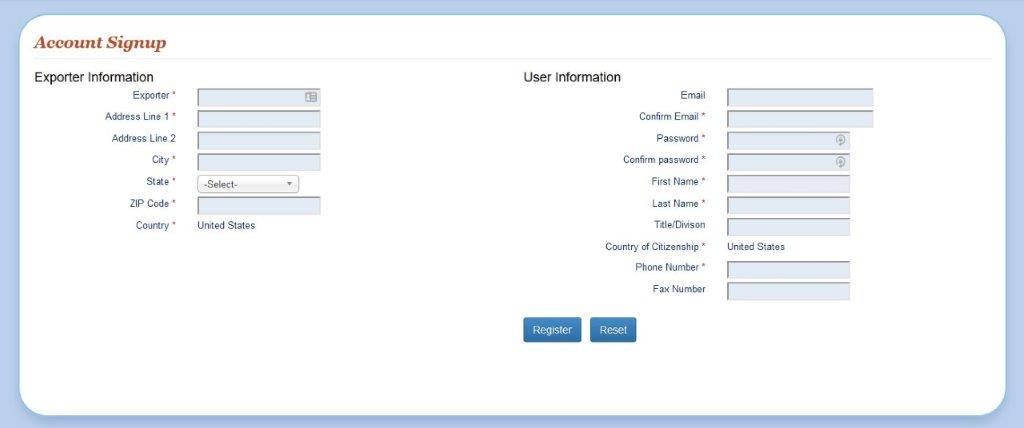Viewport: 1024px width, 428px height.
Task: Click the Fax Number label
Action: coord(679,289)
